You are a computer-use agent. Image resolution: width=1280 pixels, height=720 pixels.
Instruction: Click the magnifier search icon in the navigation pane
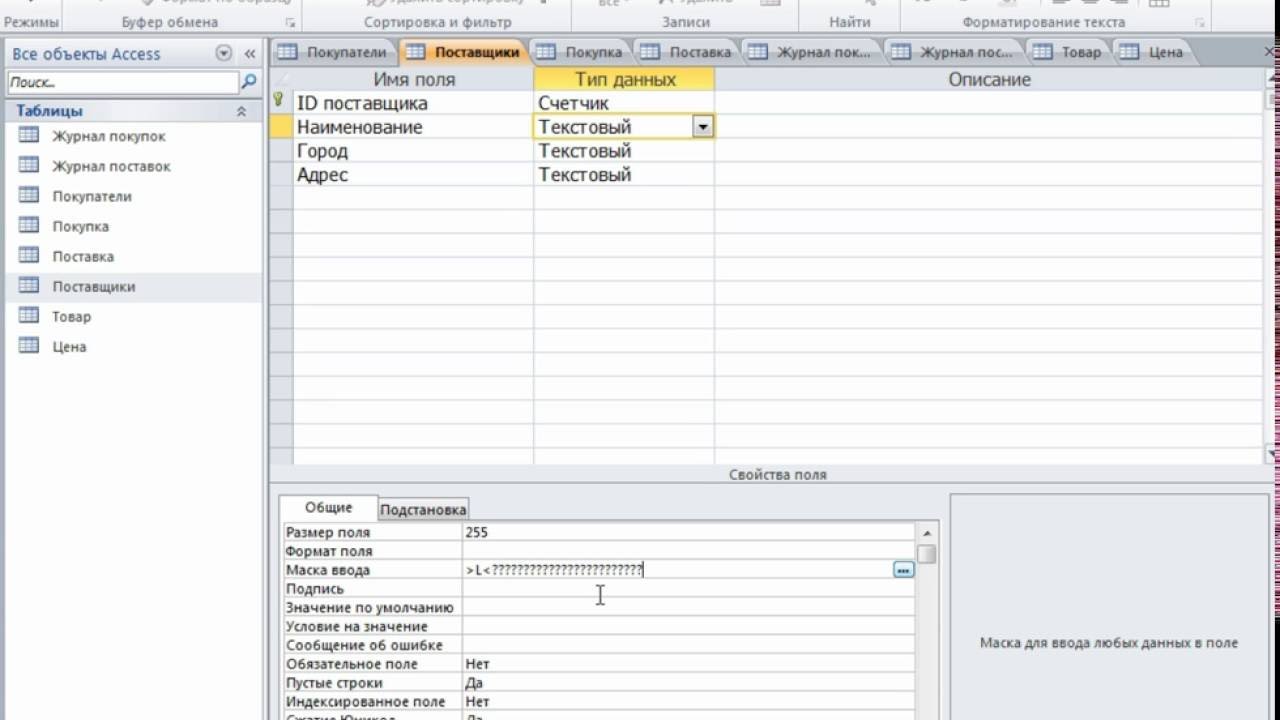[x=249, y=82]
